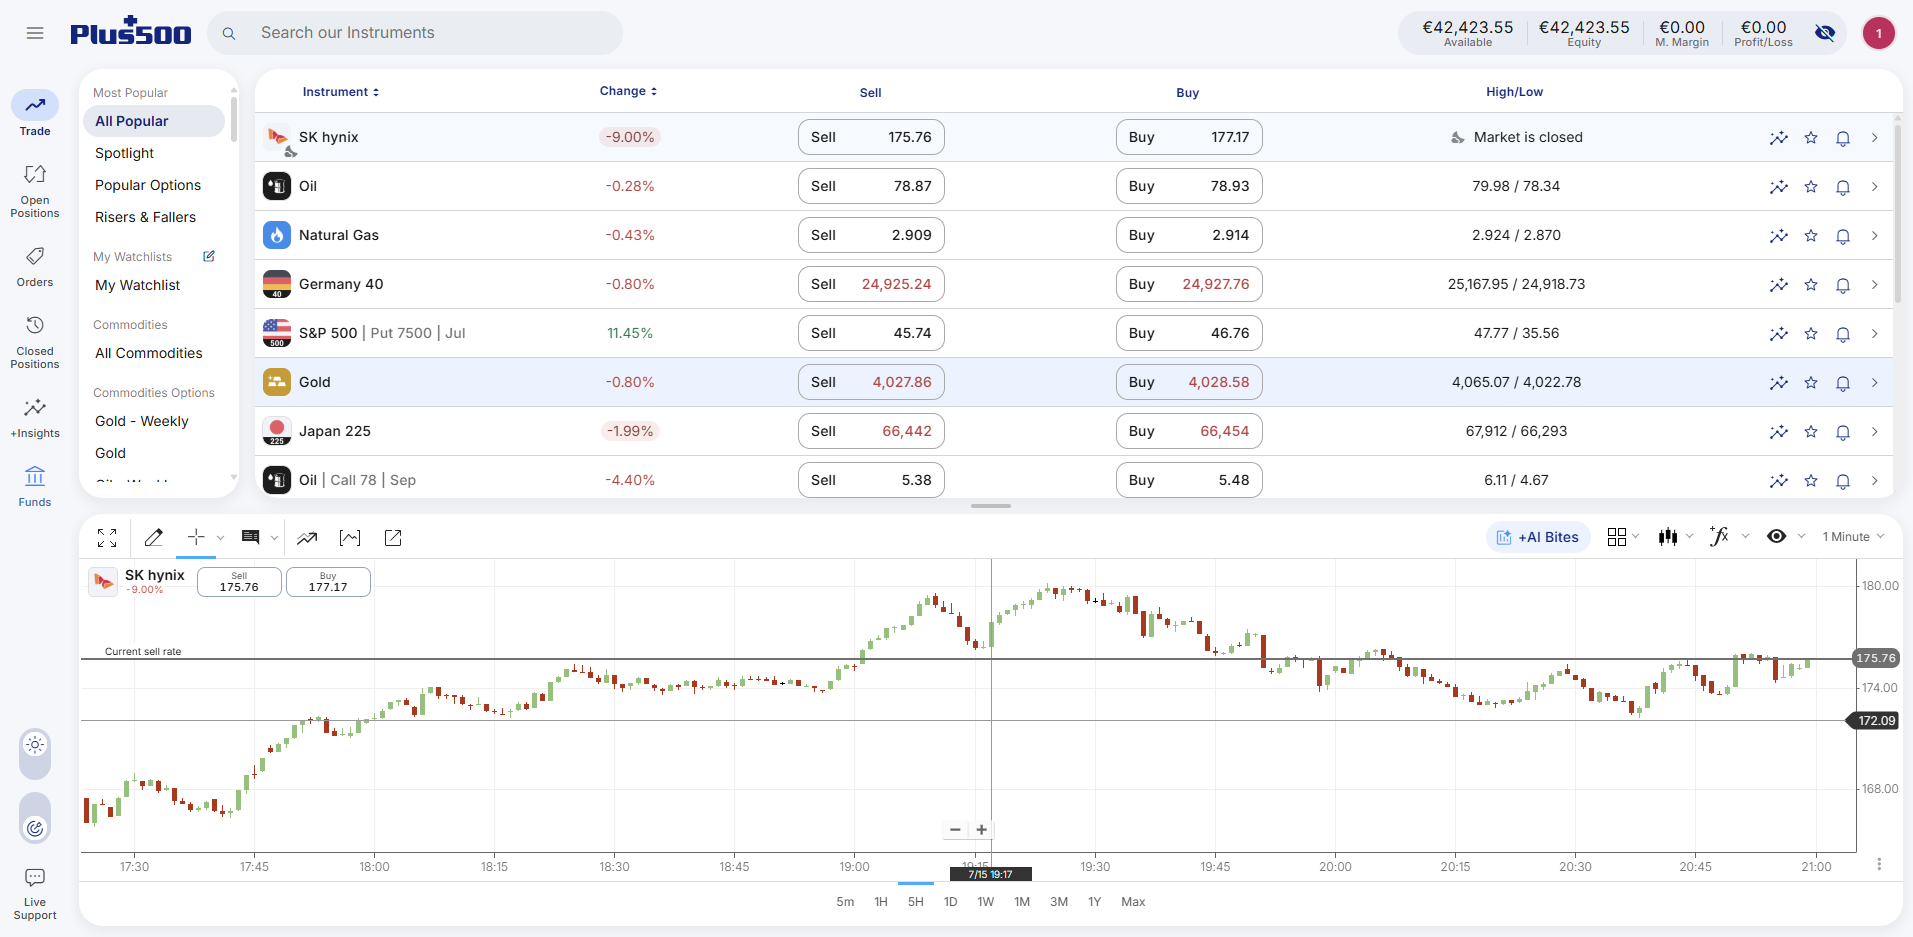The height and width of the screenshot is (937, 1913).
Task: Edit My Watchlists with pencil icon
Action: pyautogui.click(x=209, y=256)
